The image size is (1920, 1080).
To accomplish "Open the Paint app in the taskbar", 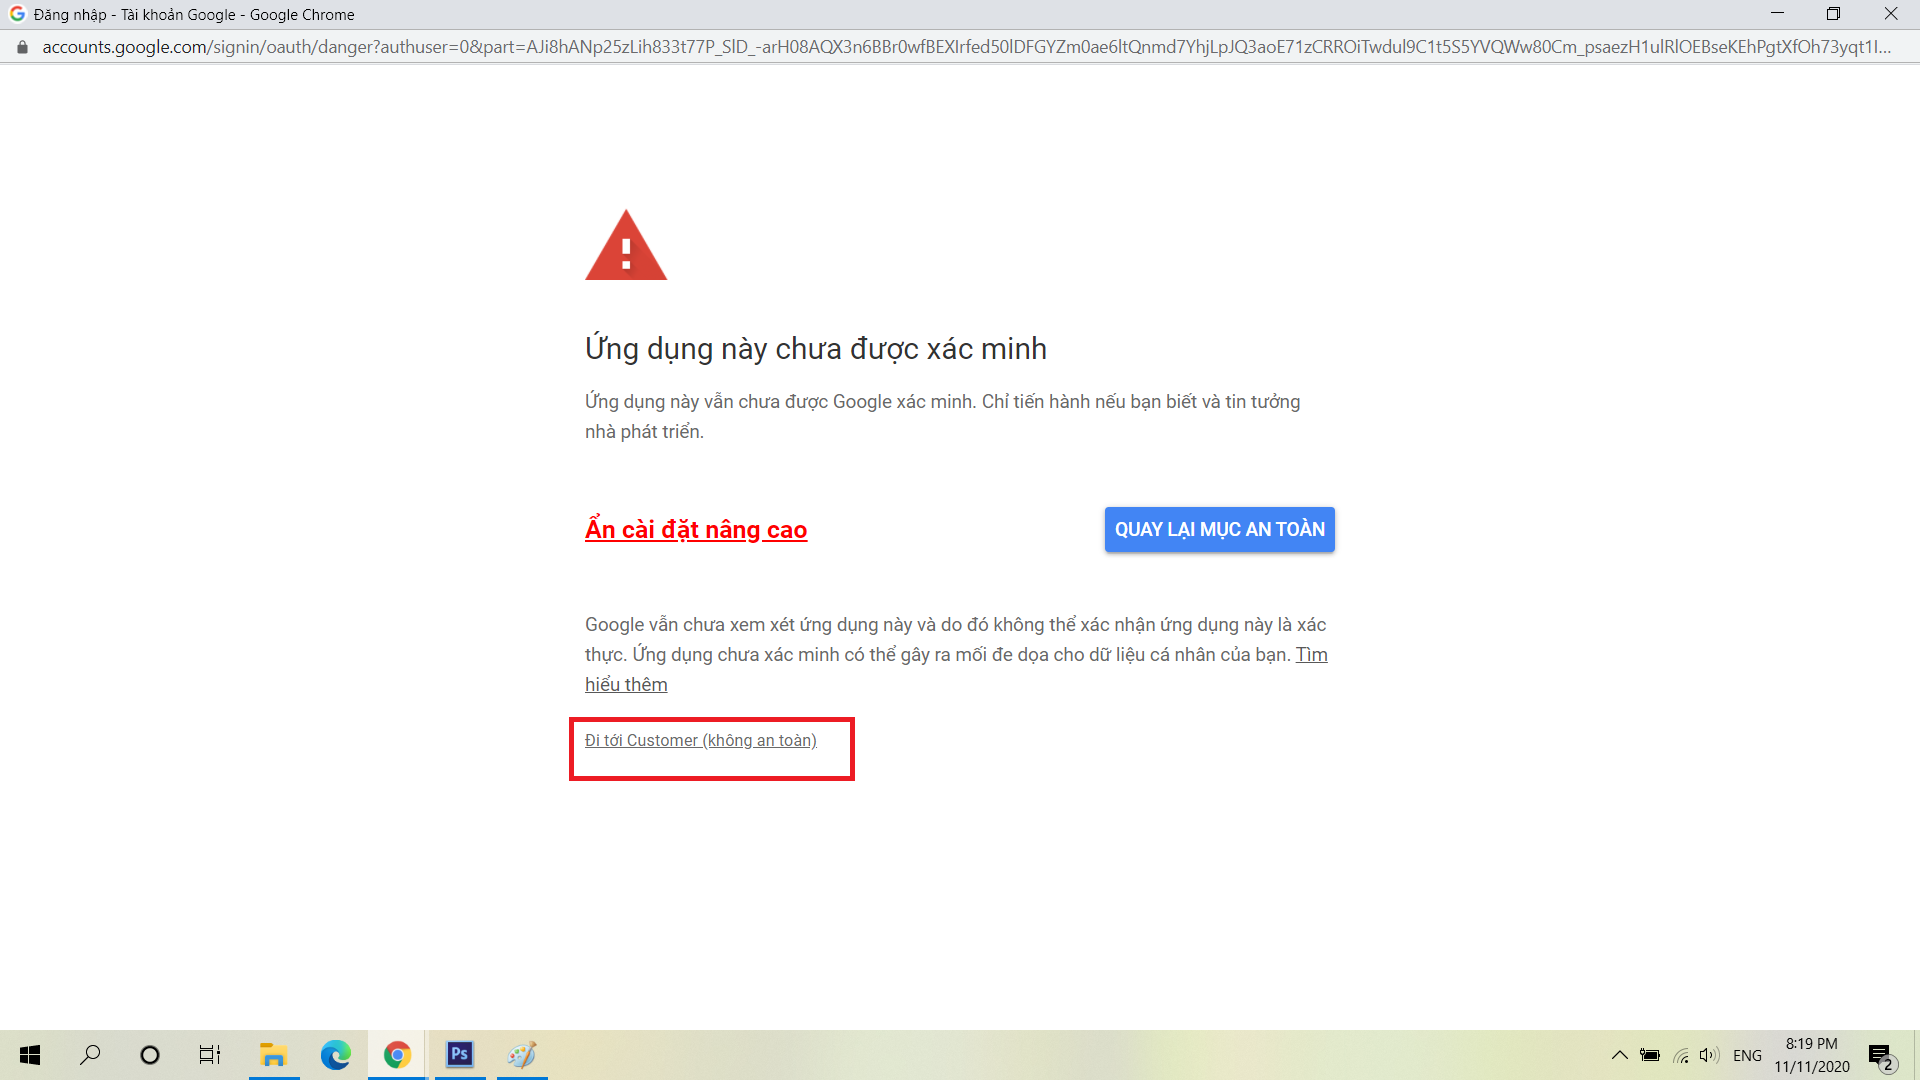I will click(522, 1055).
